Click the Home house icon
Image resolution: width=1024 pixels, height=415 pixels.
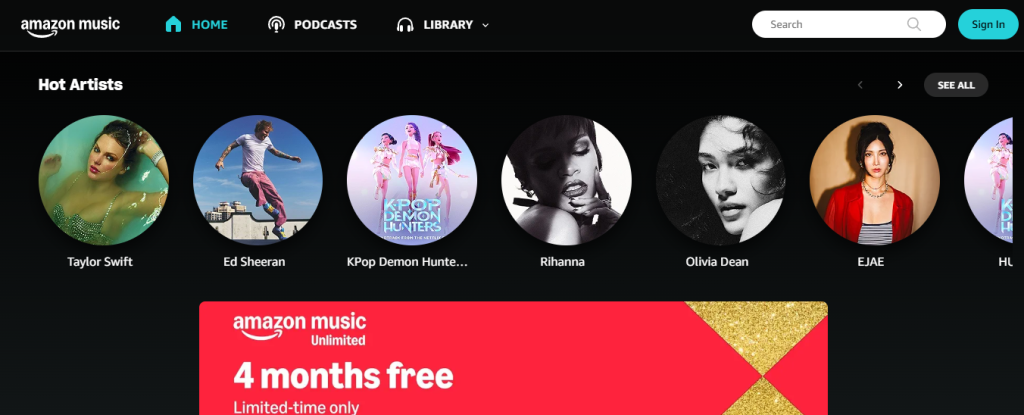coord(173,25)
